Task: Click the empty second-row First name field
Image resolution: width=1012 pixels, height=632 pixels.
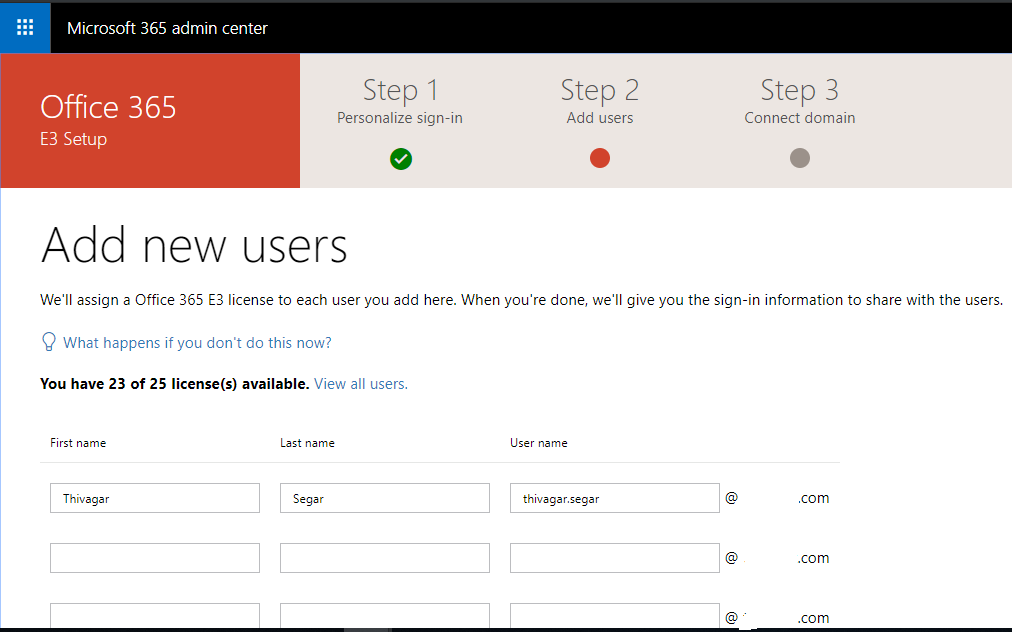Action: click(x=154, y=557)
